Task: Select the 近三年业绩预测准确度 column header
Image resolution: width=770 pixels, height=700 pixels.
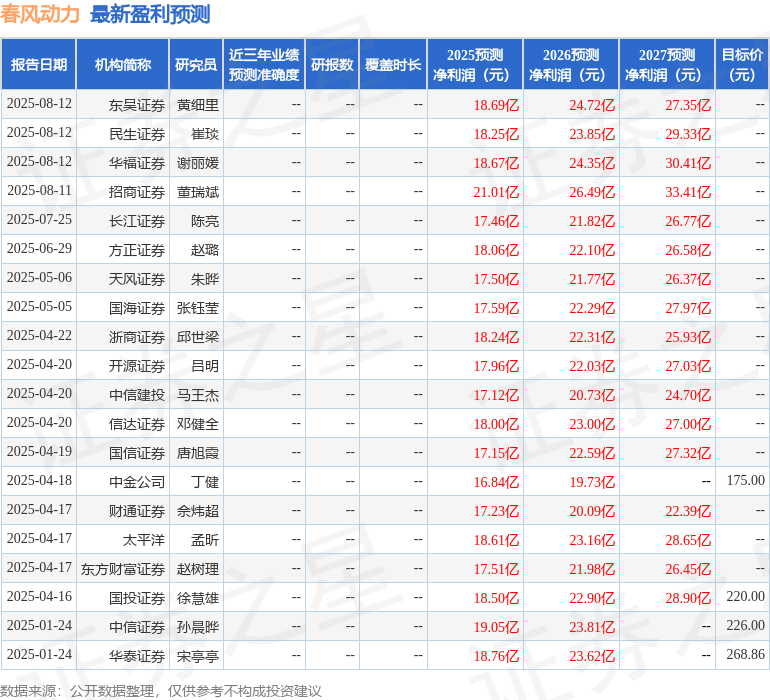Action: [x=264, y=64]
